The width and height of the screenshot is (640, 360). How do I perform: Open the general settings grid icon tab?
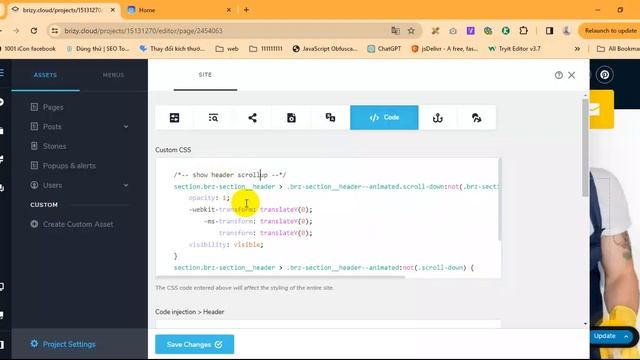174,118
